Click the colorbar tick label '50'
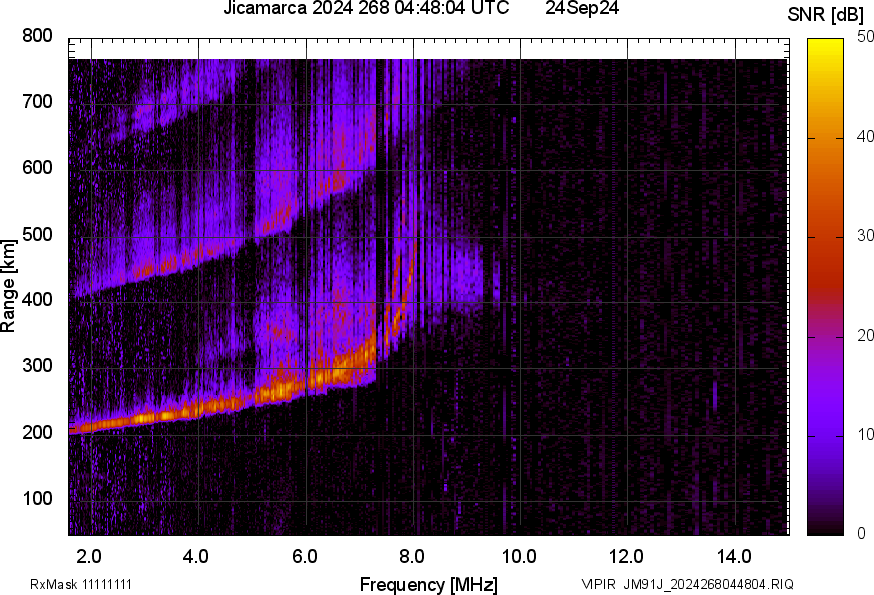874x595 pixels. (x=865, y=37)
